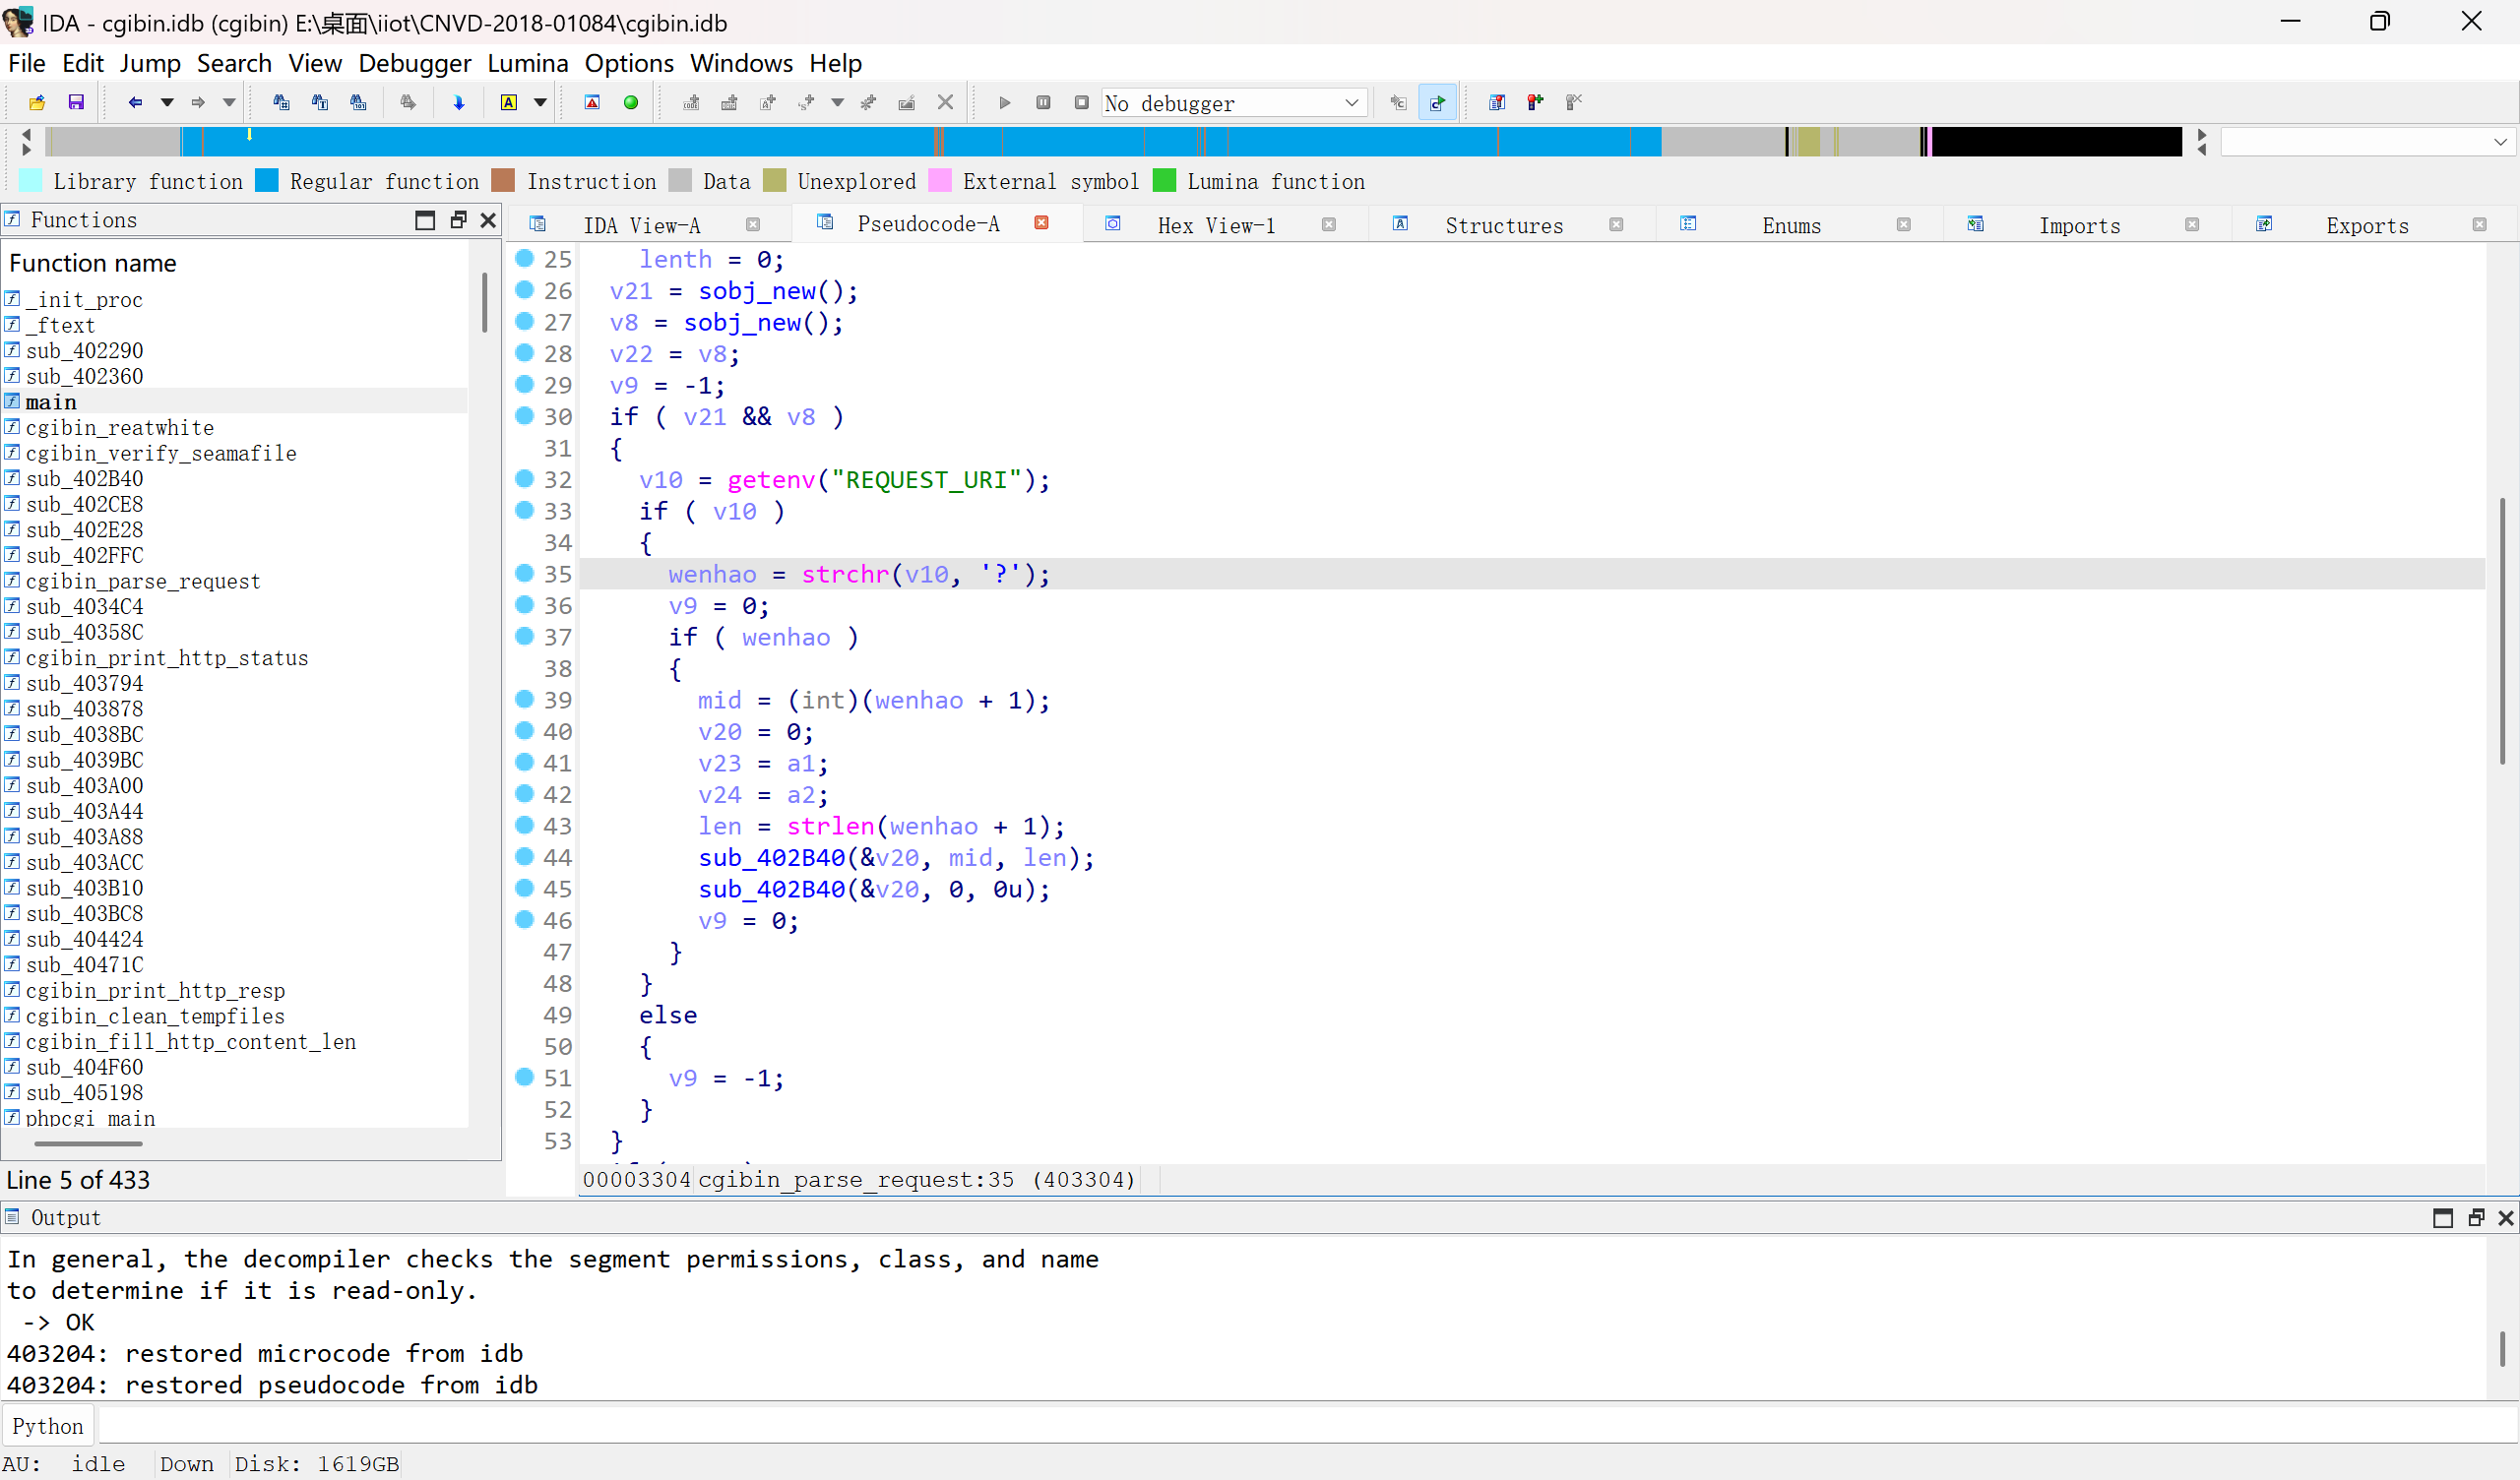
Task: Click the search-next binoculars arrow icon
Action: 407,102
